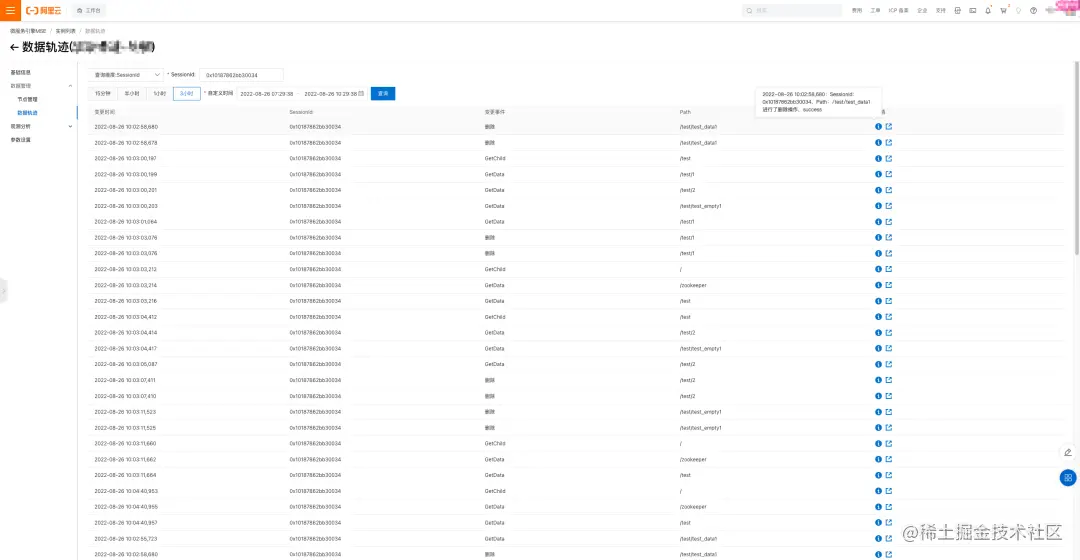Open the help question-mark icon
The width and height of the screenshot is (1080, 560).
click(1033, 10)
